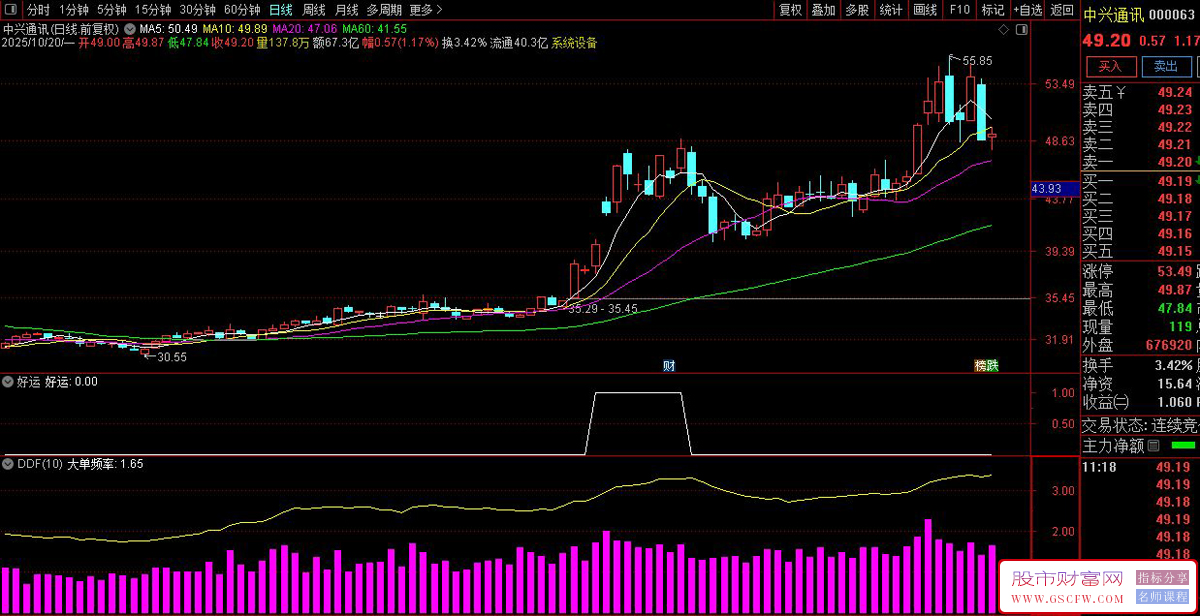Click the 大单频率: 1.65 indicator label
Image resolution: width=1200 pixels, height=616 pixels.
click(104, 464)
